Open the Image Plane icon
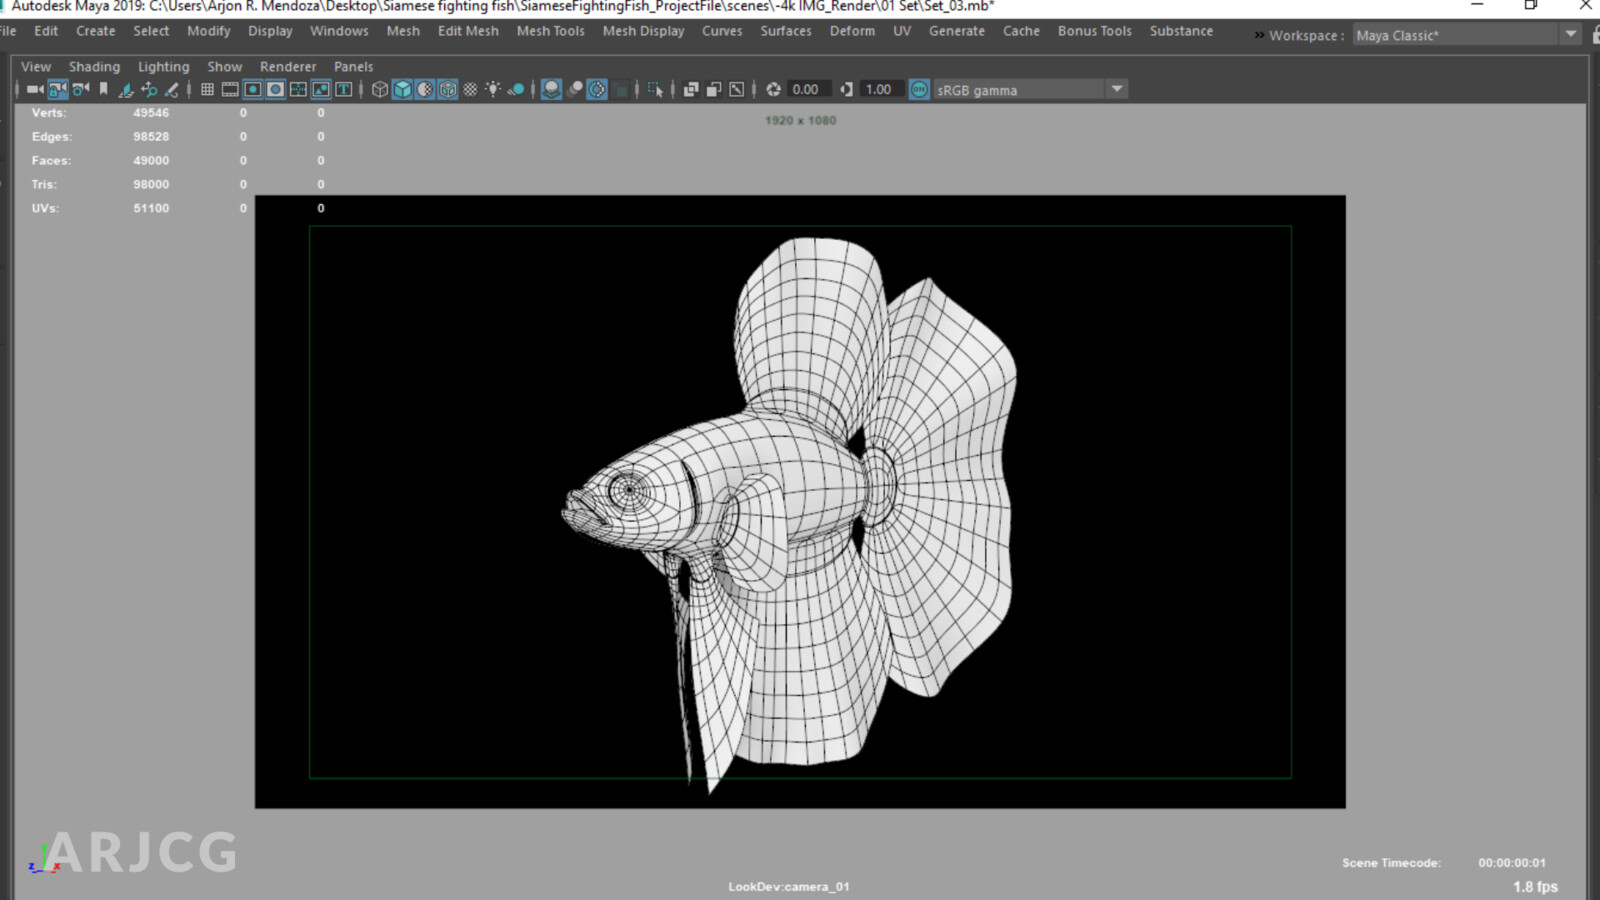Viewport: 1600px width, 900px height. pyautogui.click(x=126, y=89)
